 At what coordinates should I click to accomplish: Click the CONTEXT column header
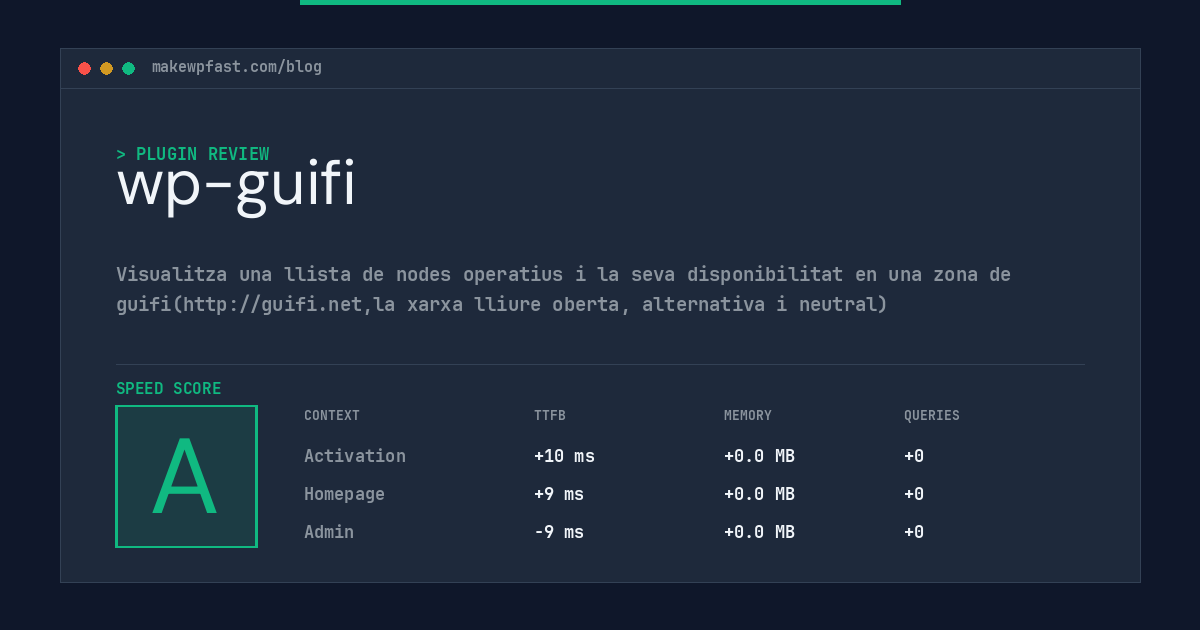tap(332, 415)
